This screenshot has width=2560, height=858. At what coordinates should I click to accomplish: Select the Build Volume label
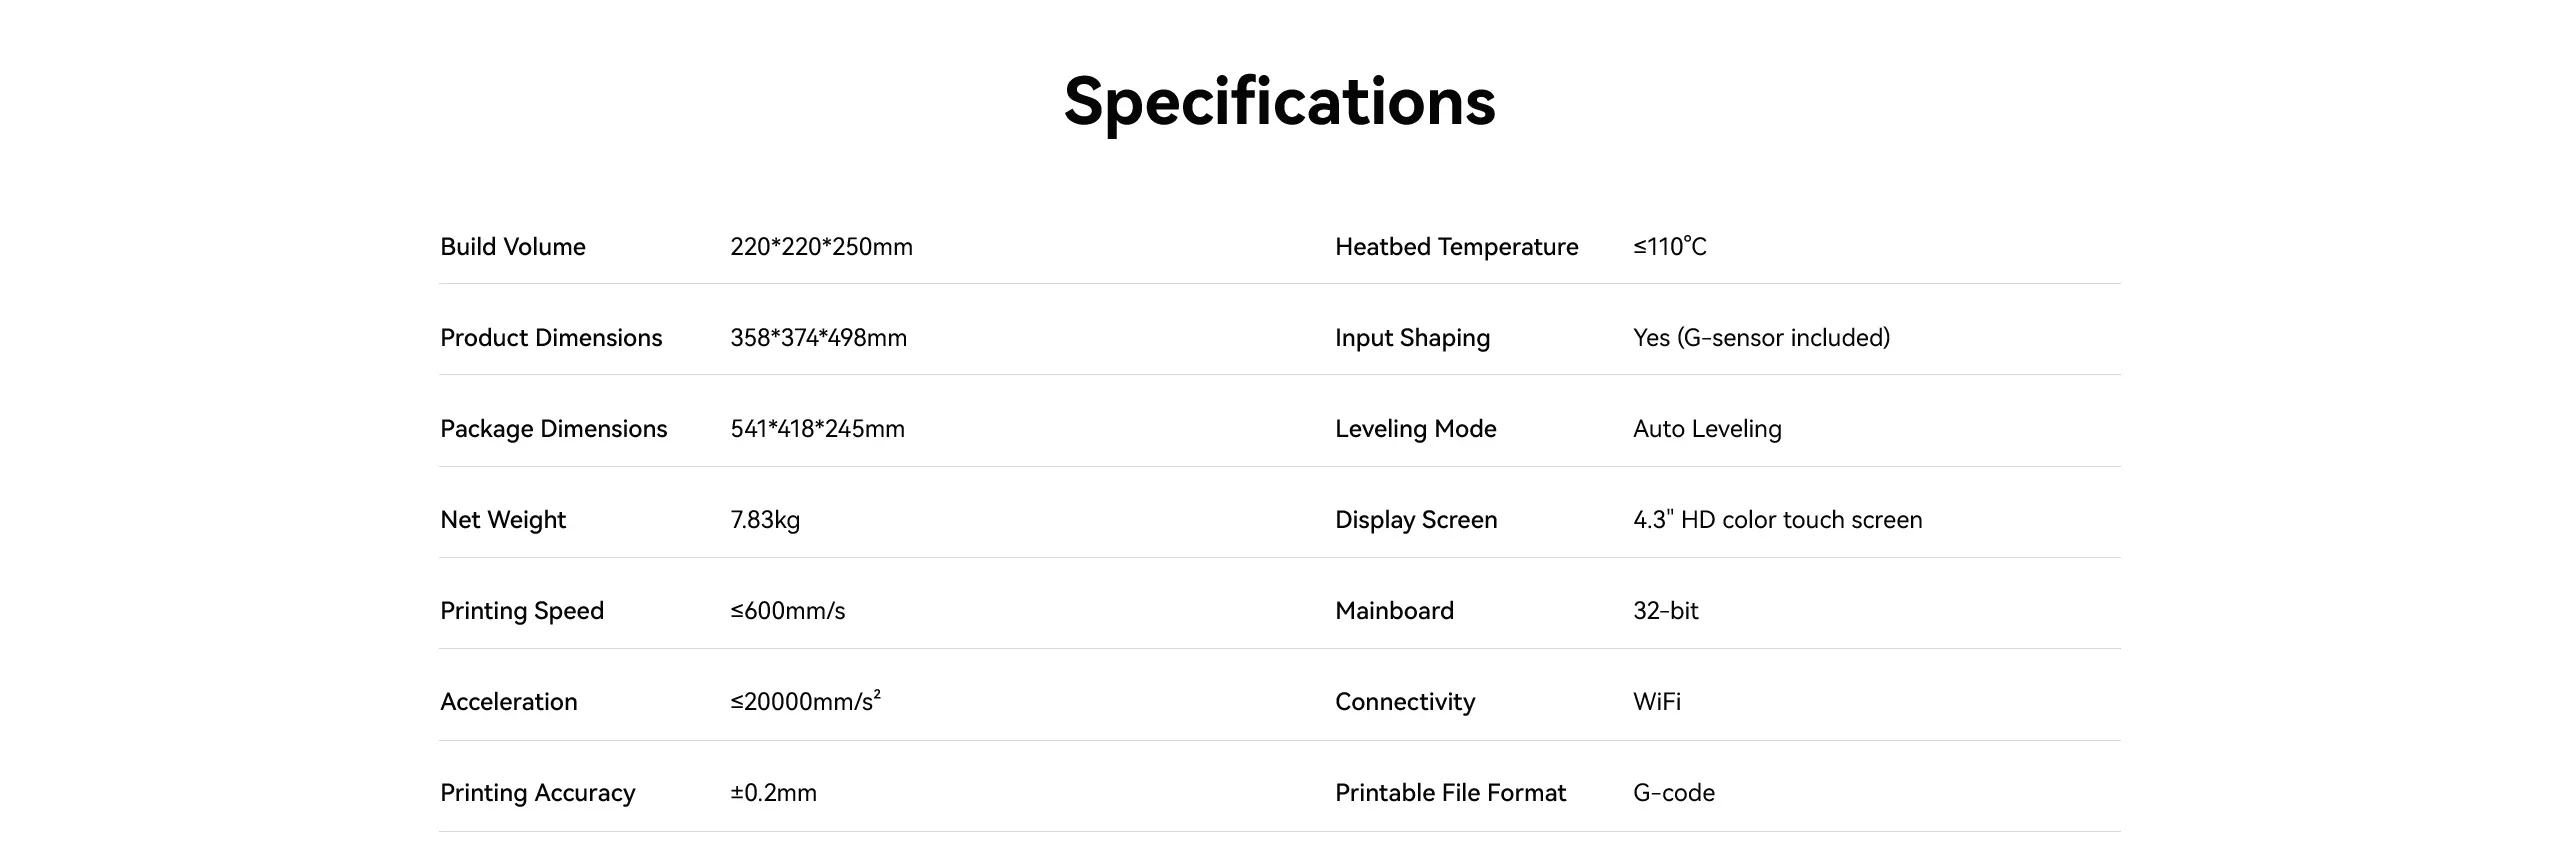click(x=513, y=247)
